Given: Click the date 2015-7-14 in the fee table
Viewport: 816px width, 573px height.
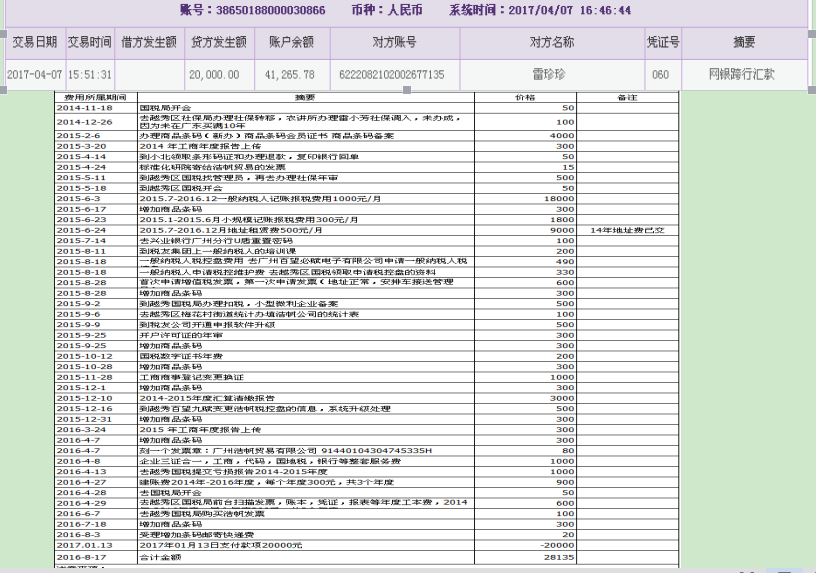Looking at the screenshot, I should coord(81,240).
